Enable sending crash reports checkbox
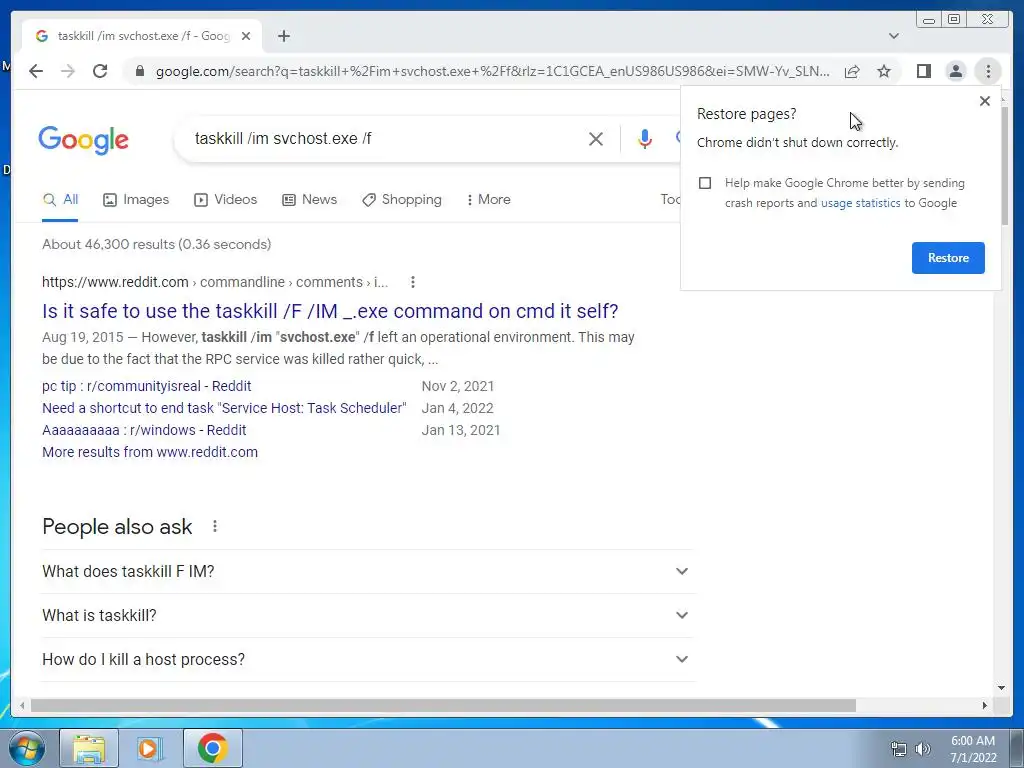Image resolution: width=1024 pixels, height=768 pixels. tap(705, 183)
